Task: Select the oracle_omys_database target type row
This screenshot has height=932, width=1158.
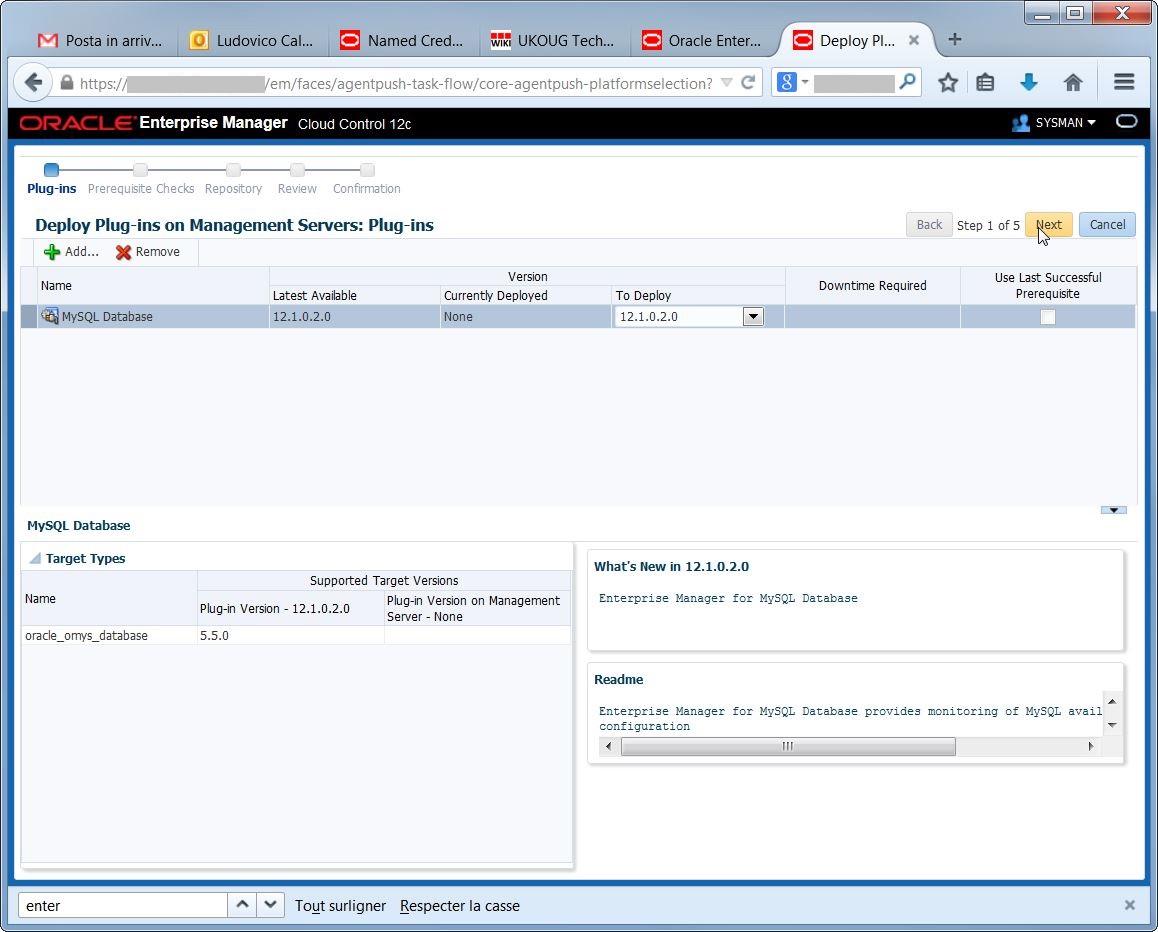Action: click(x=296, y=636)
